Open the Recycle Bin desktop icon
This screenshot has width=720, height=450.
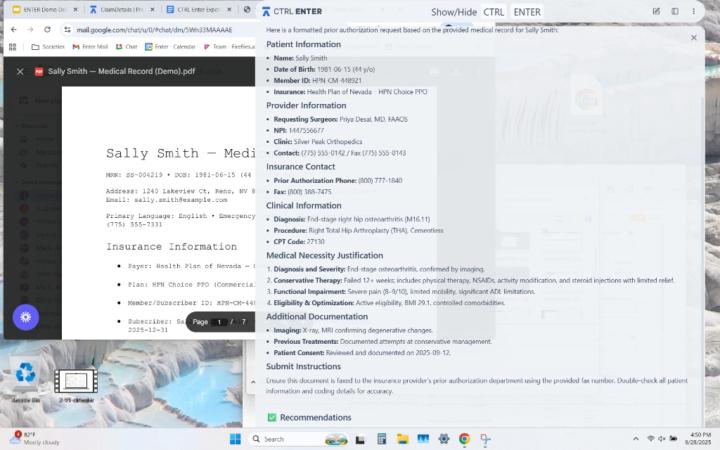pyautogui.click(x=26, y=380)
